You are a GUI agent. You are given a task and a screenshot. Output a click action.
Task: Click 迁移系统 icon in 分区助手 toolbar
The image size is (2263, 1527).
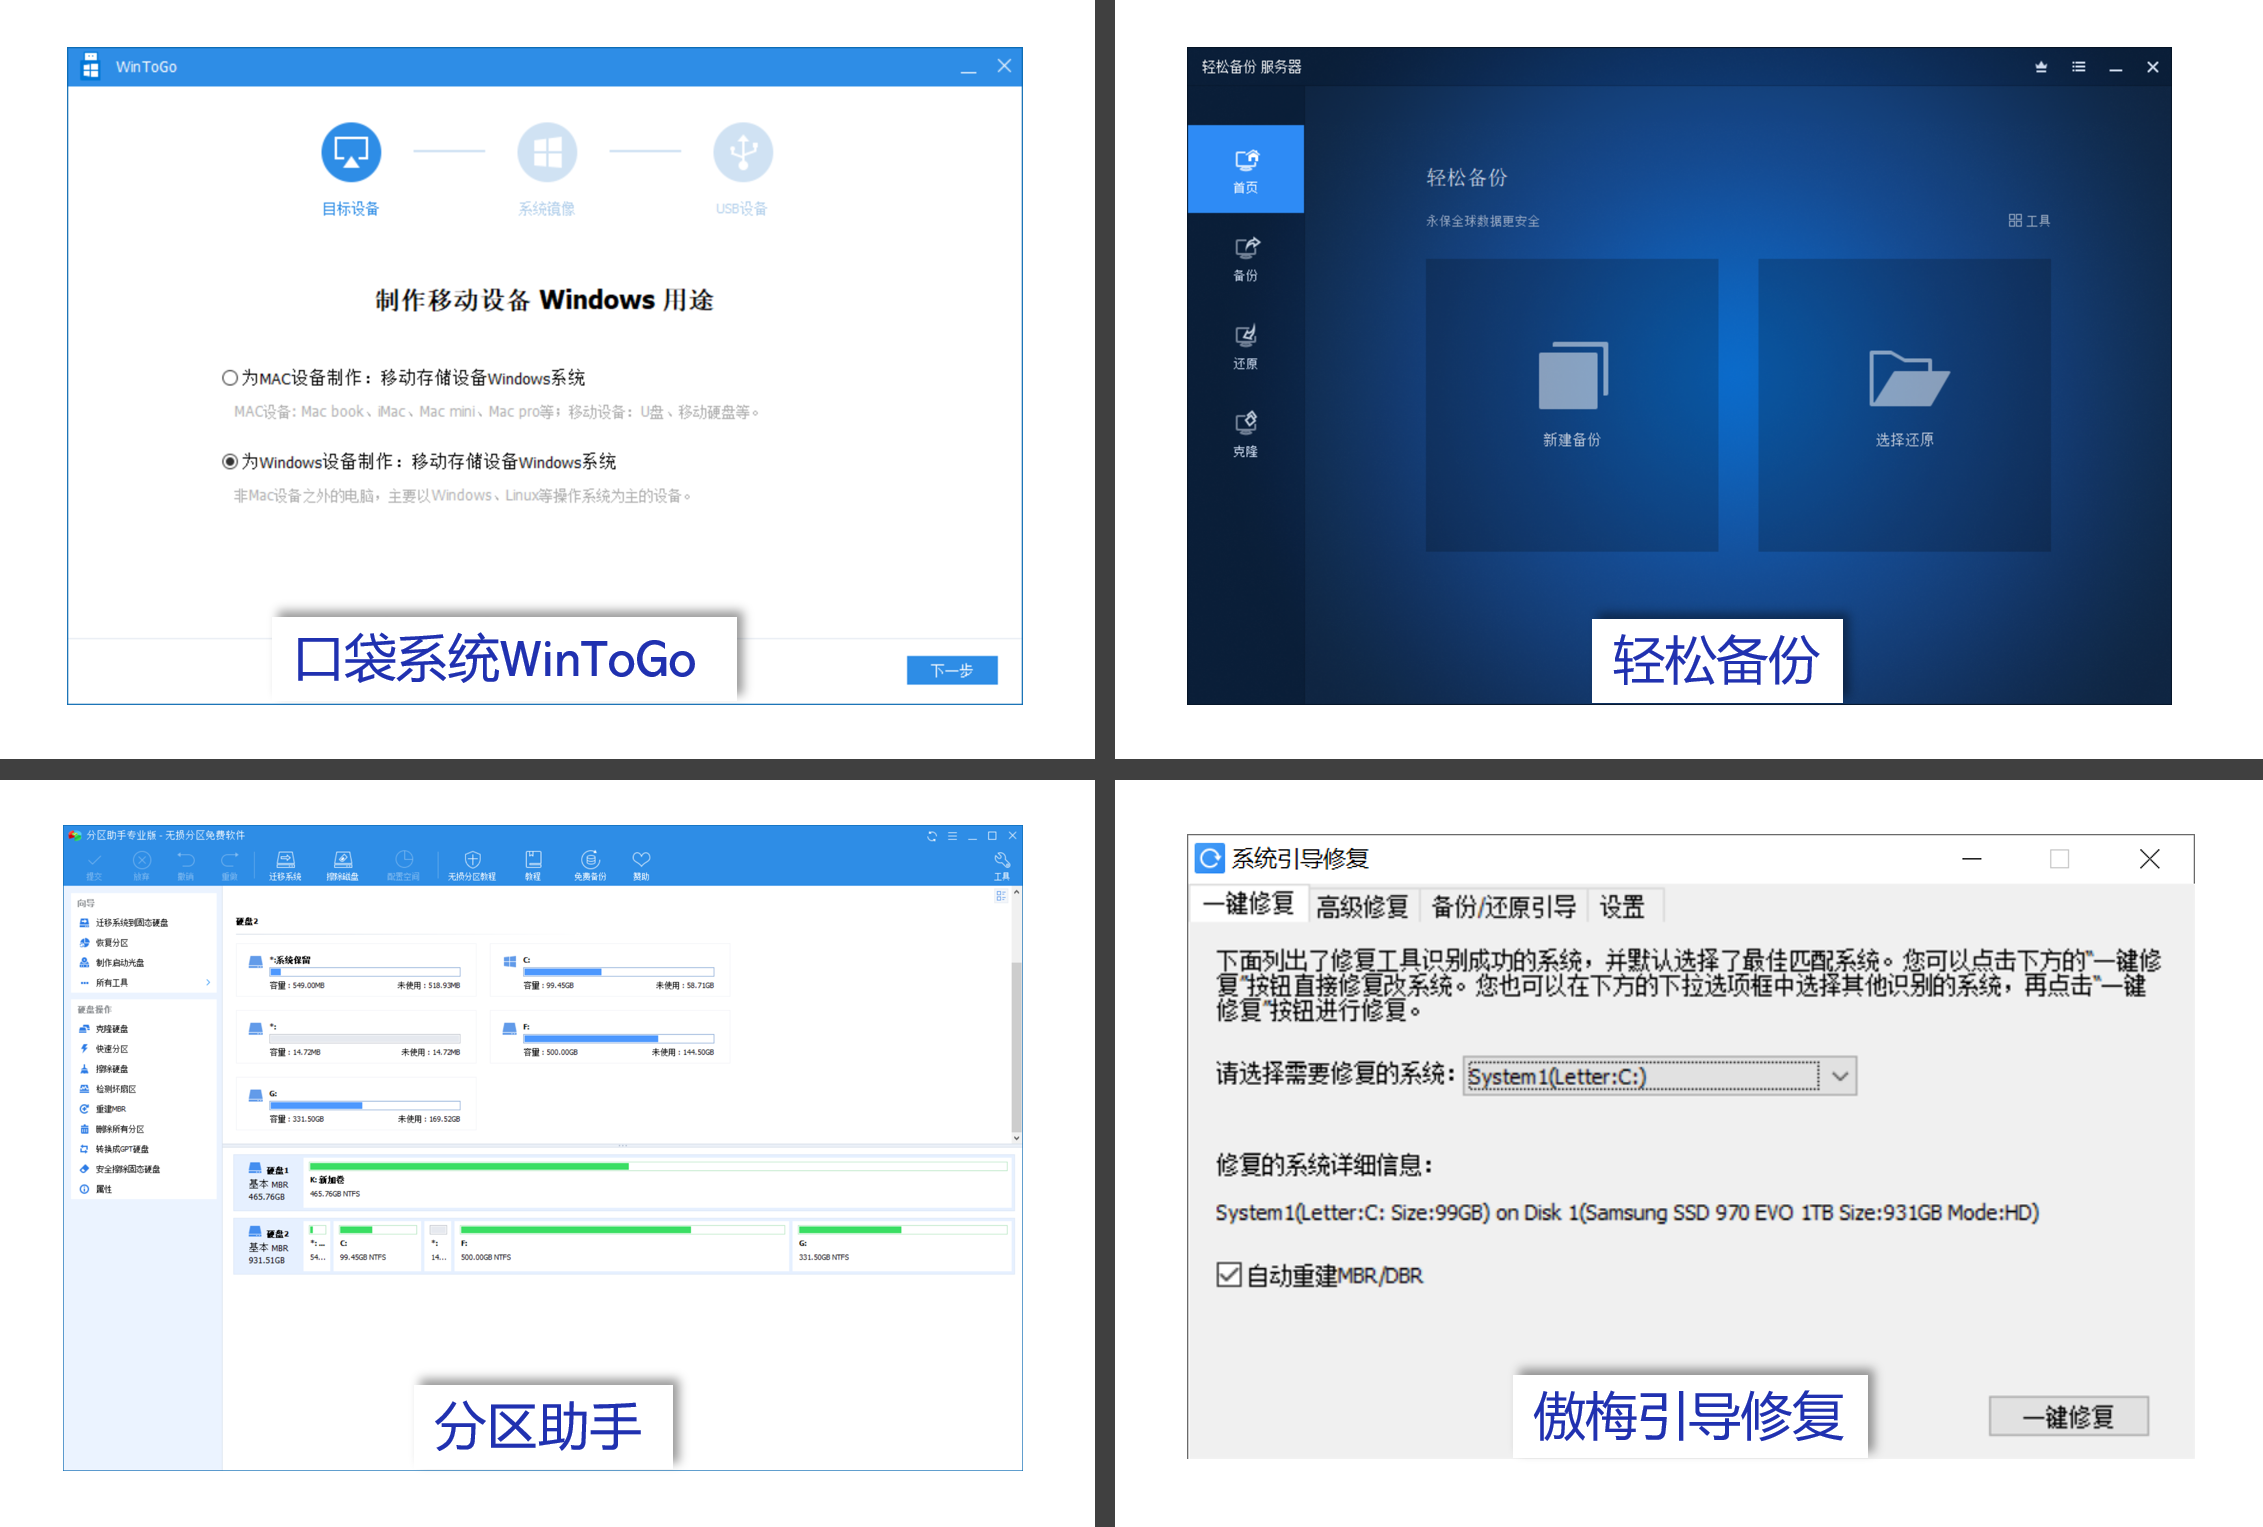(285, 865)
